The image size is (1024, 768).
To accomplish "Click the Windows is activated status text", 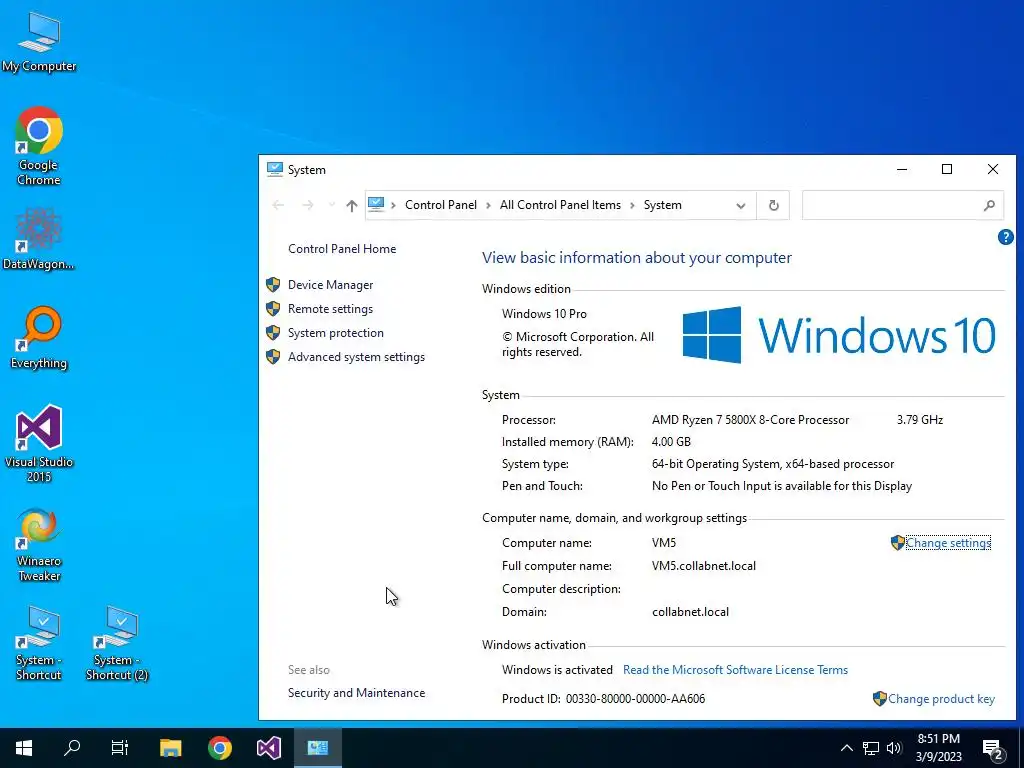I will 557,670.
